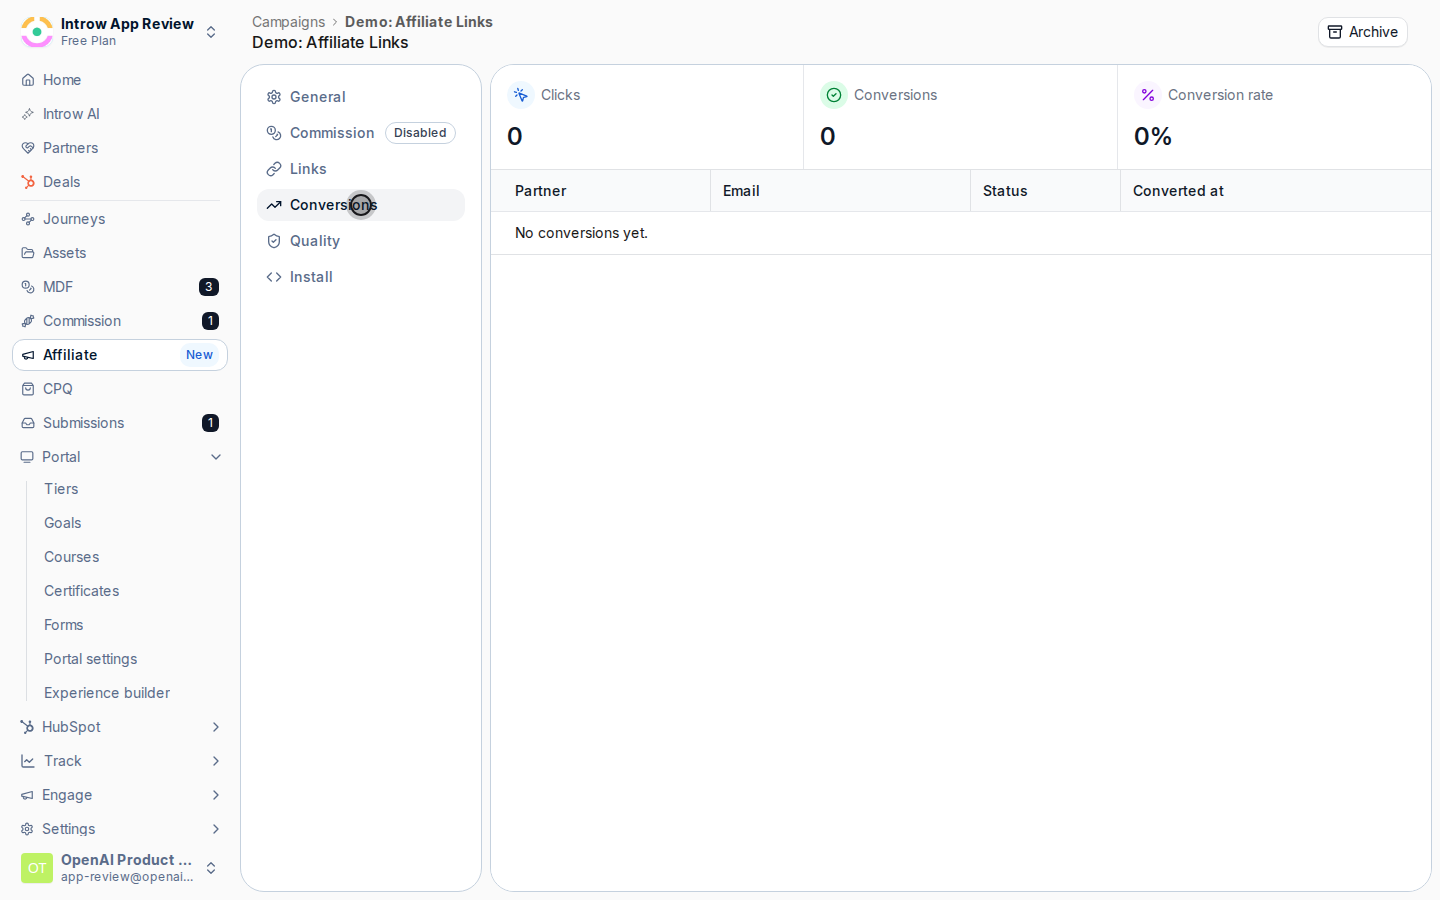Expand the Engage section chevron

pyautogui.click(x=216, y=795)
